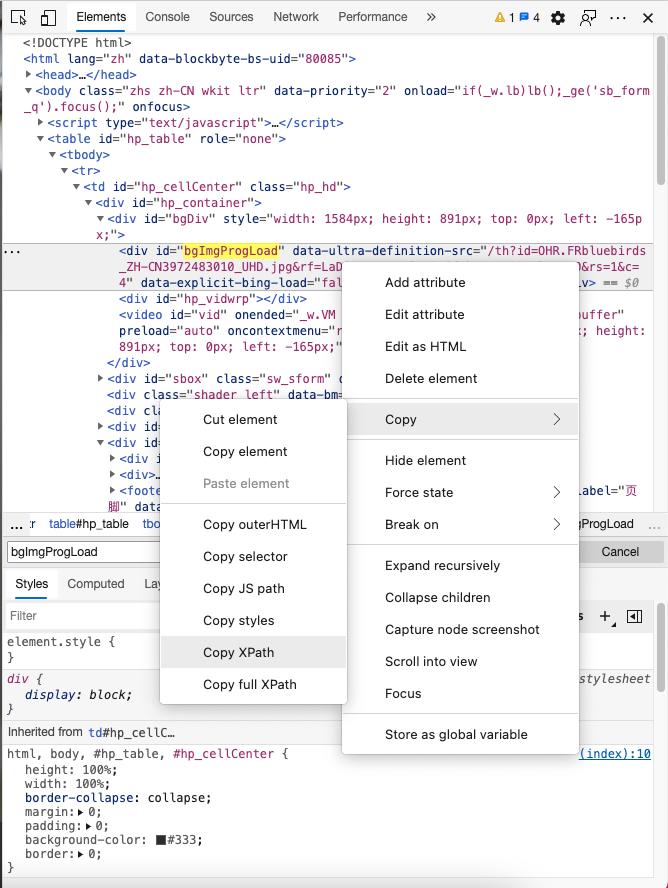Choose Copy outerHTML
This screenshot has height=888, width=668.
(253, 524)
